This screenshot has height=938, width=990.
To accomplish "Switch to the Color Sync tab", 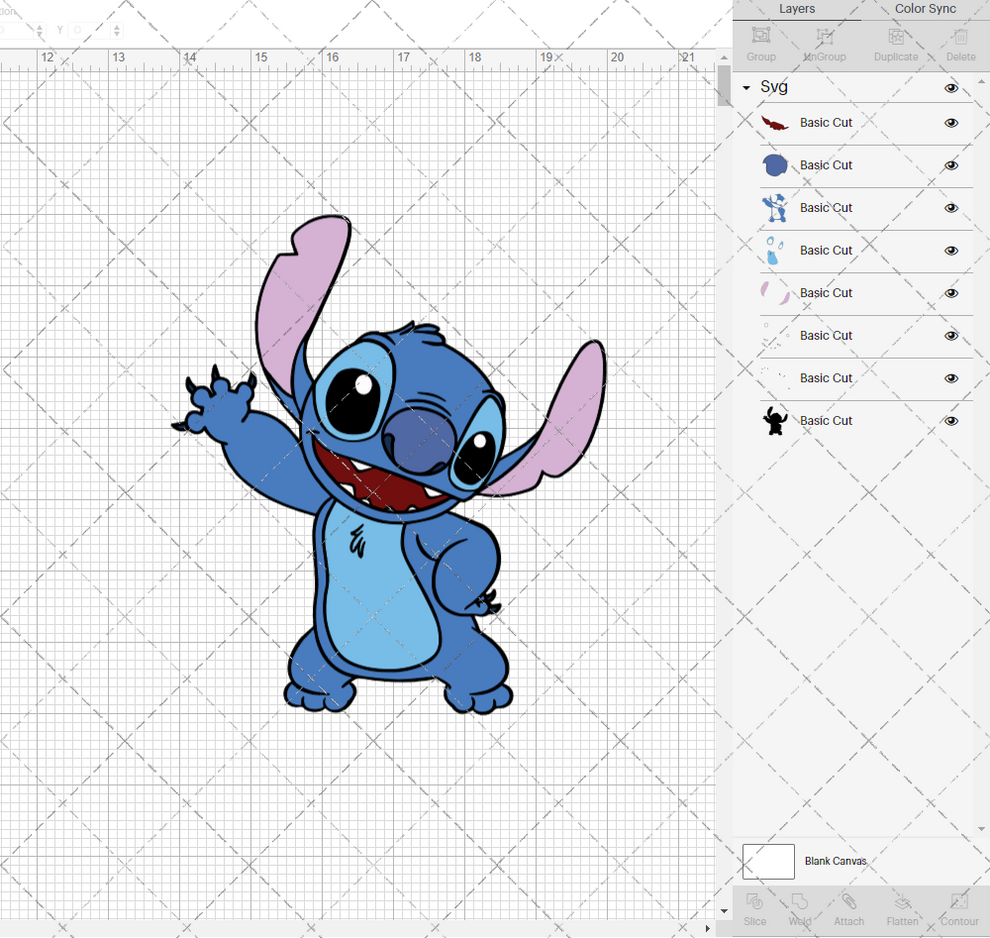I will tap(924, 9).
